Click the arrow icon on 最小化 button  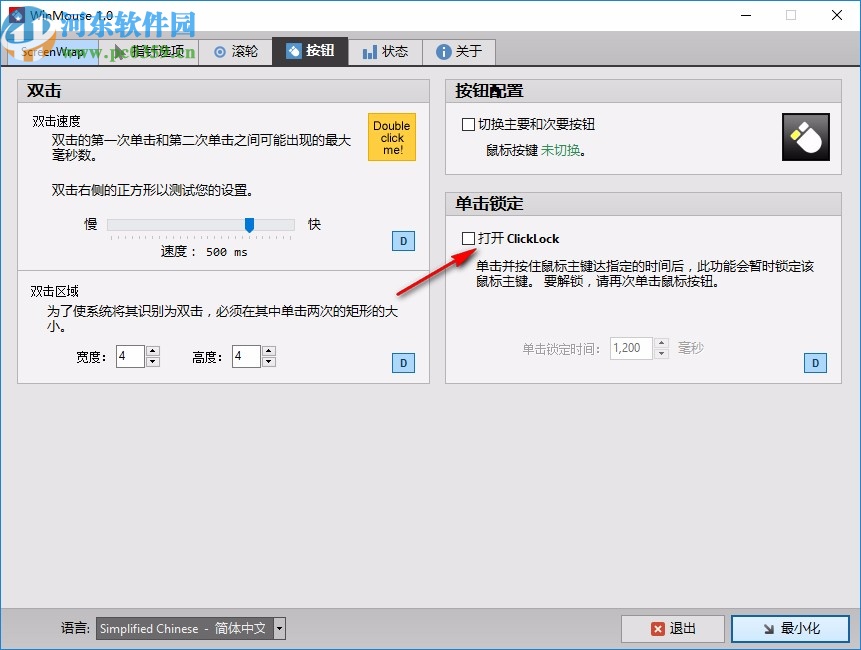(769, 629)
